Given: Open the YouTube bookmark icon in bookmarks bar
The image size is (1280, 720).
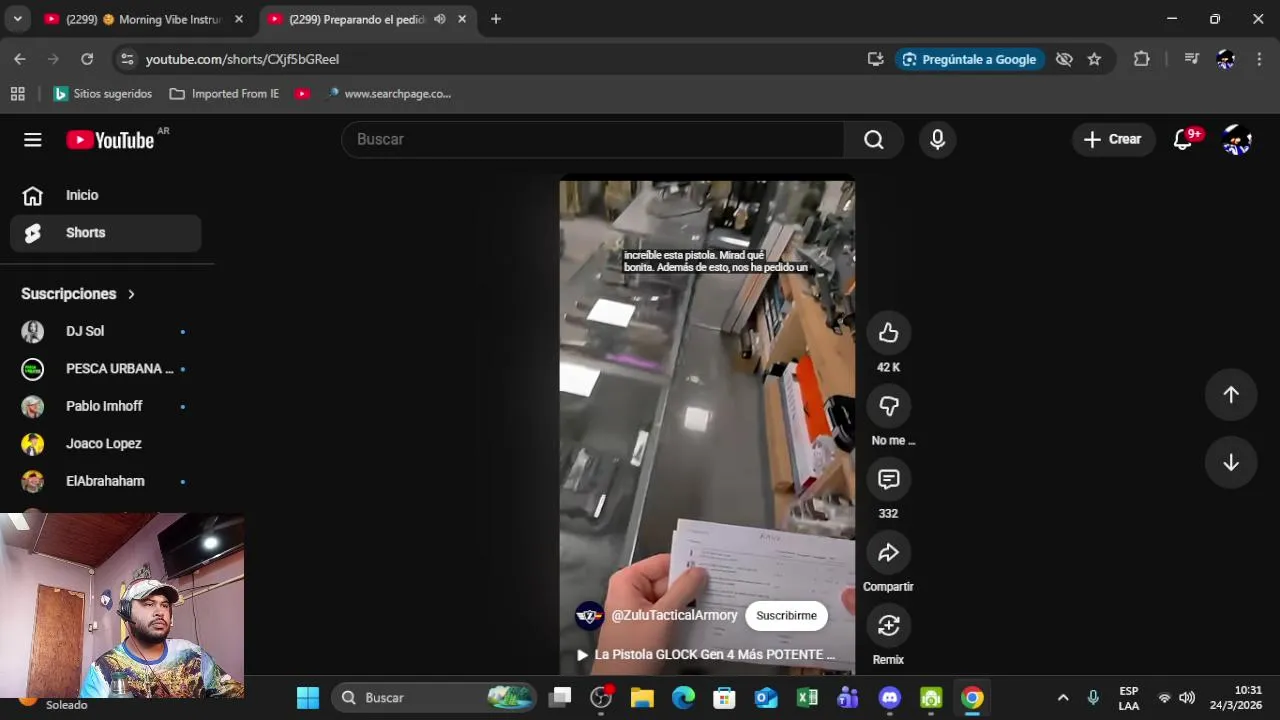Looking at the screenshot, I should pyautogui.click(x=302, y=94).
